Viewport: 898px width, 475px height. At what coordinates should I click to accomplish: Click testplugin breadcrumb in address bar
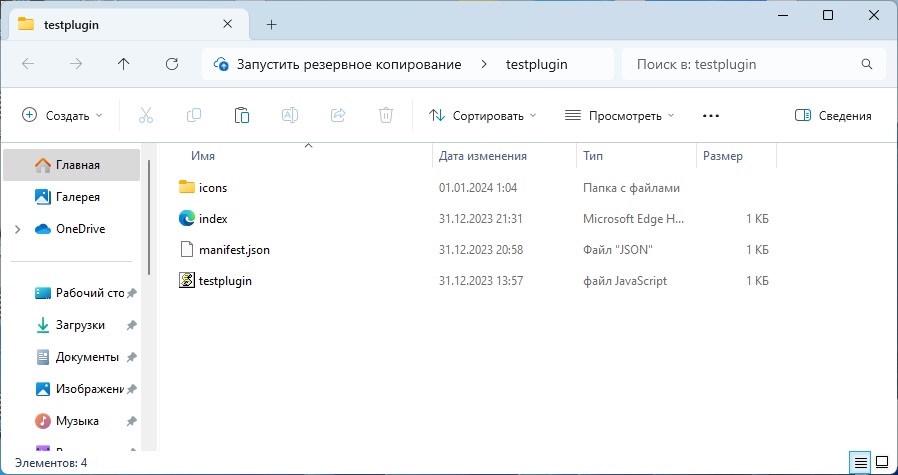pyautogui.click(x=537, y=64)
